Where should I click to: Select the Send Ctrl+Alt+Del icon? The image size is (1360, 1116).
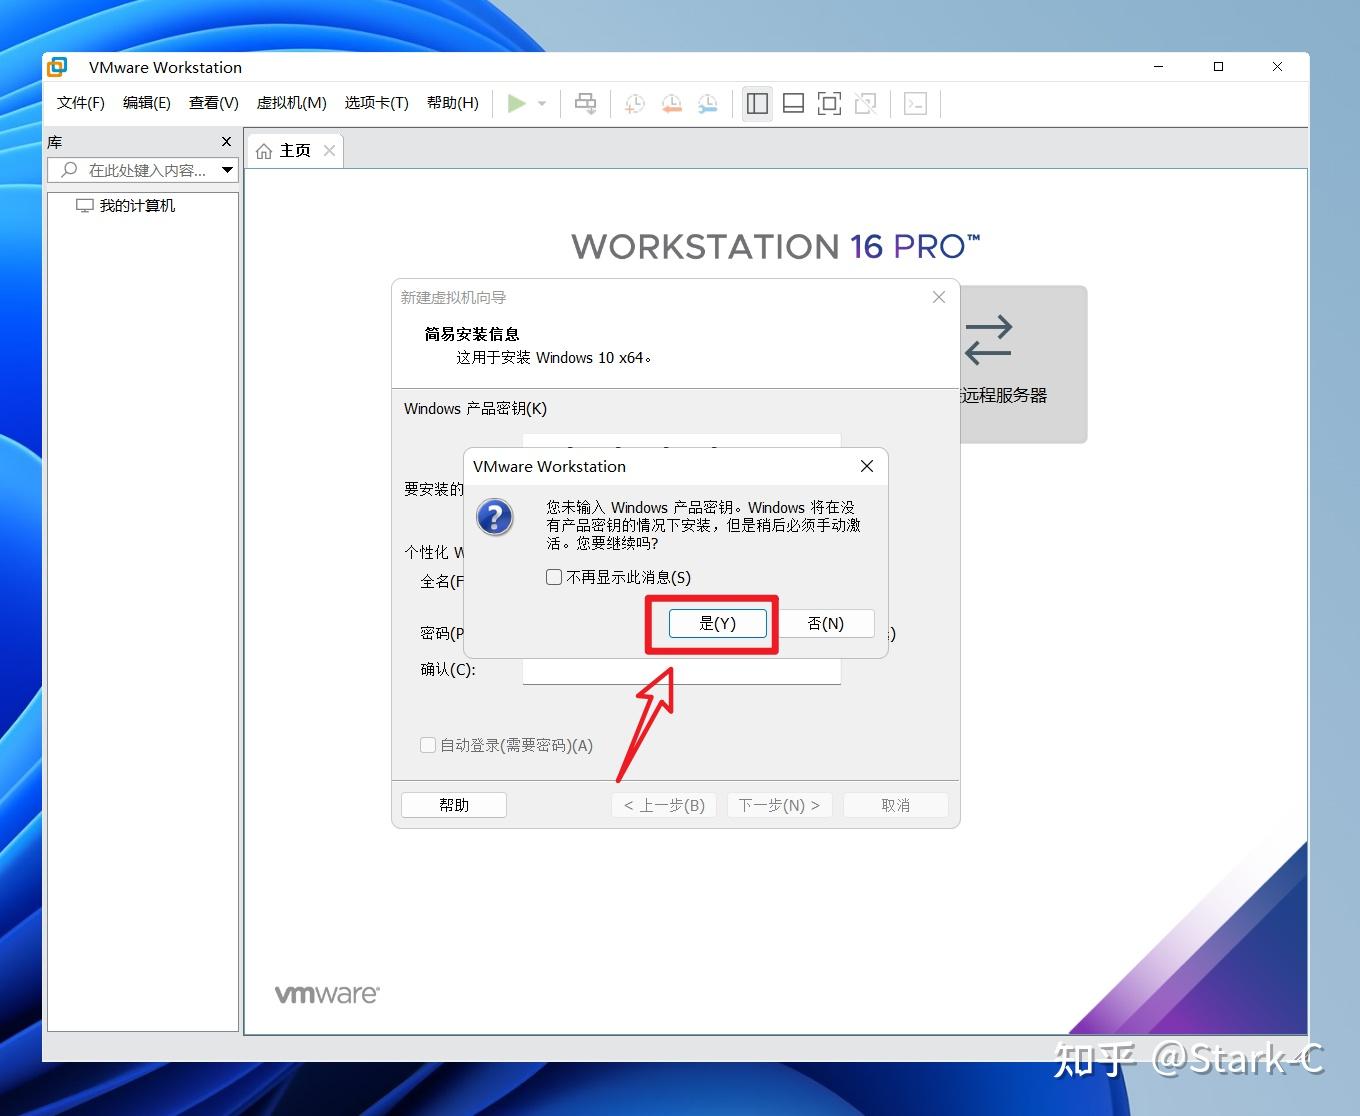[x=585, y=103]
